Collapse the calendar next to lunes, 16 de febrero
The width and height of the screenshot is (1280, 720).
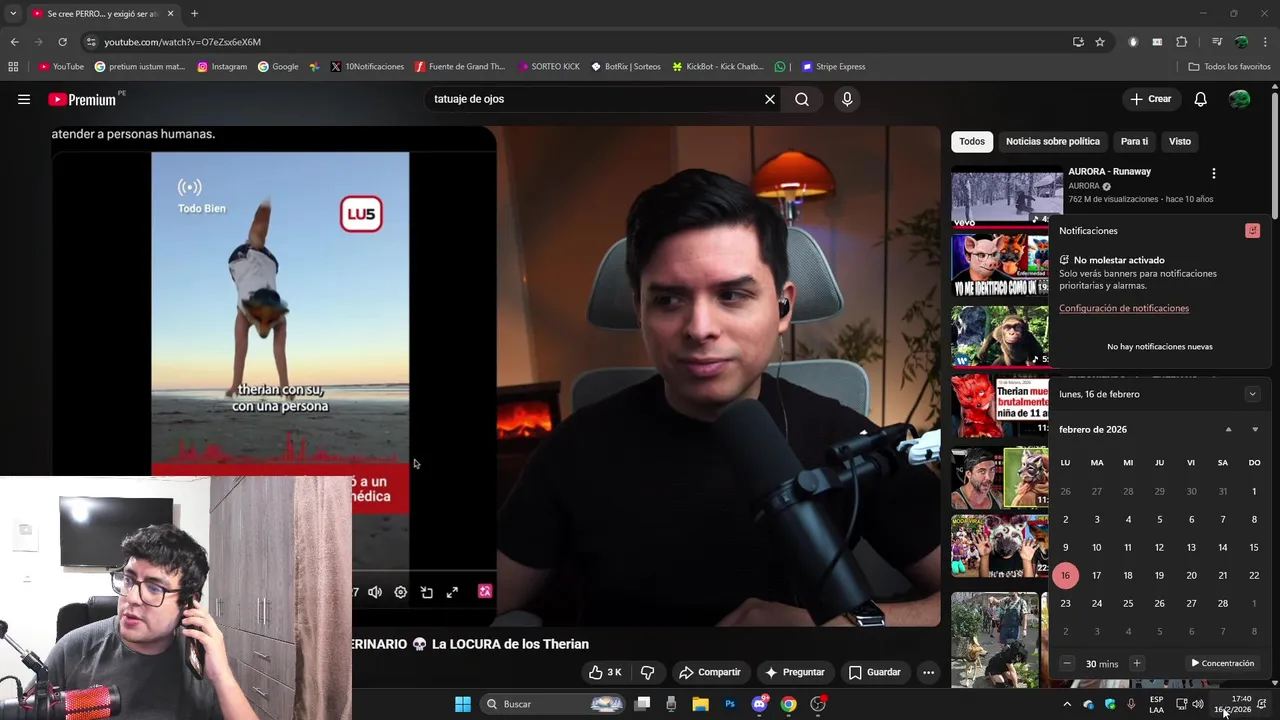tap(1252, 394)
